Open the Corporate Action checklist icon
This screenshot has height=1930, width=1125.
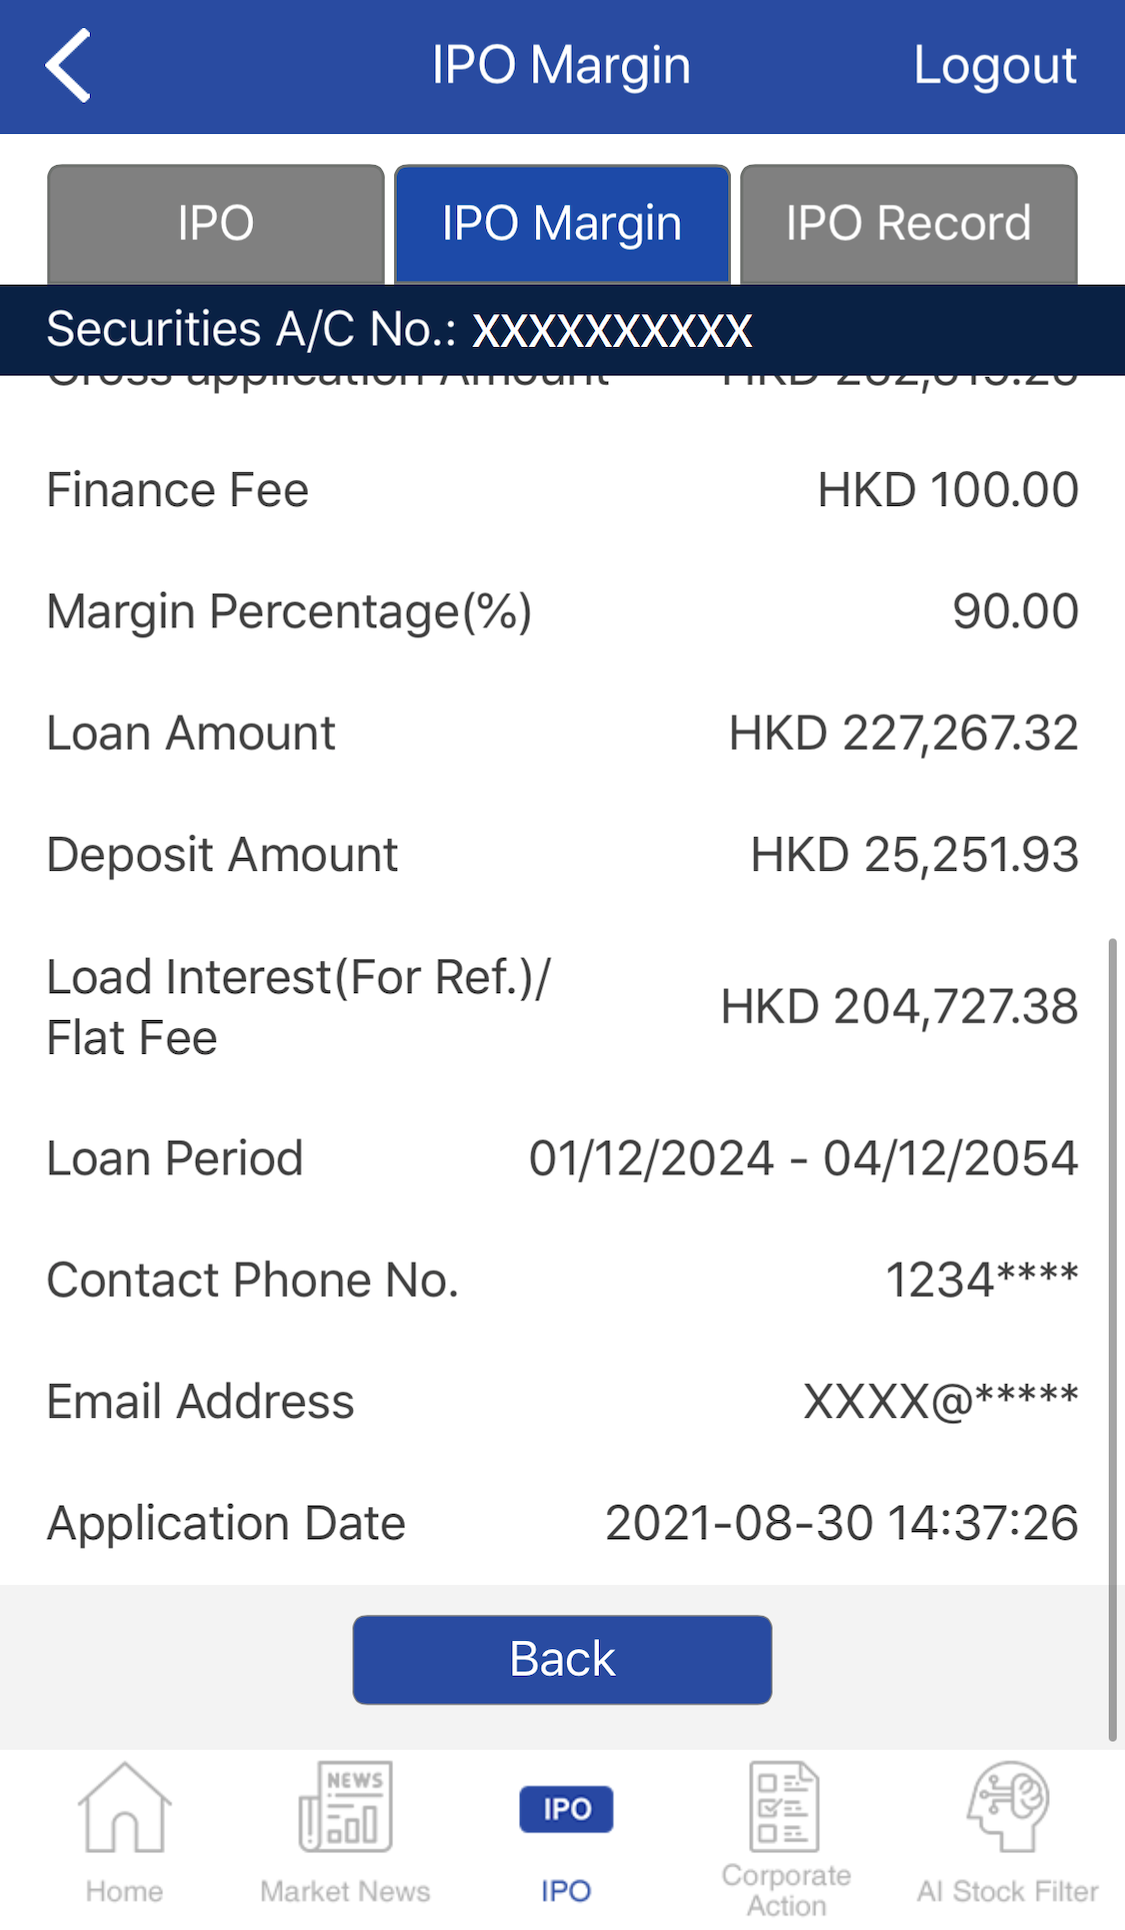(x=785, y=1807)
